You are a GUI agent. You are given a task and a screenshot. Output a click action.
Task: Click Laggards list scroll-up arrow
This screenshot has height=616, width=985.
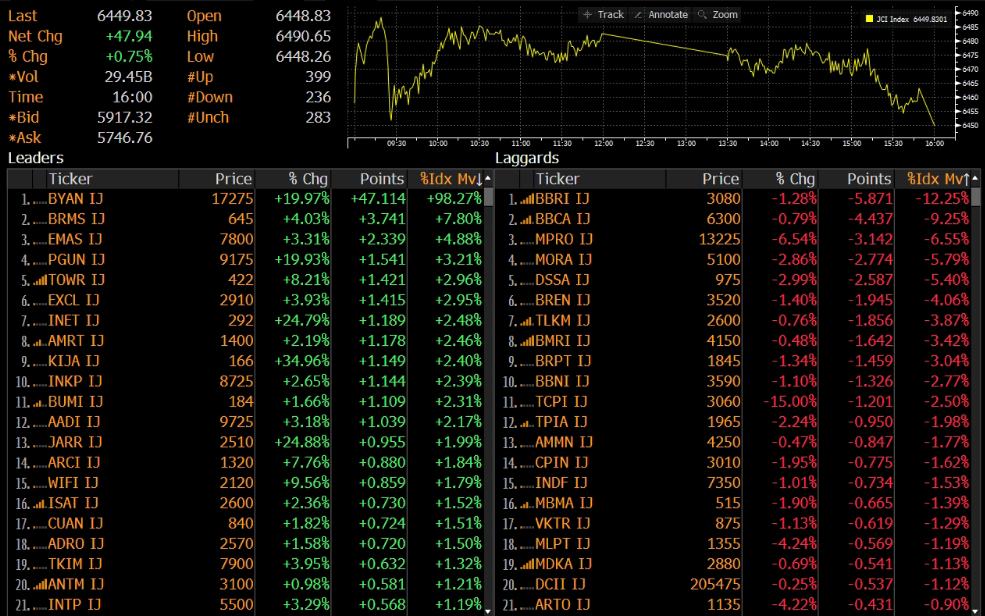click(x=975, y=179)
